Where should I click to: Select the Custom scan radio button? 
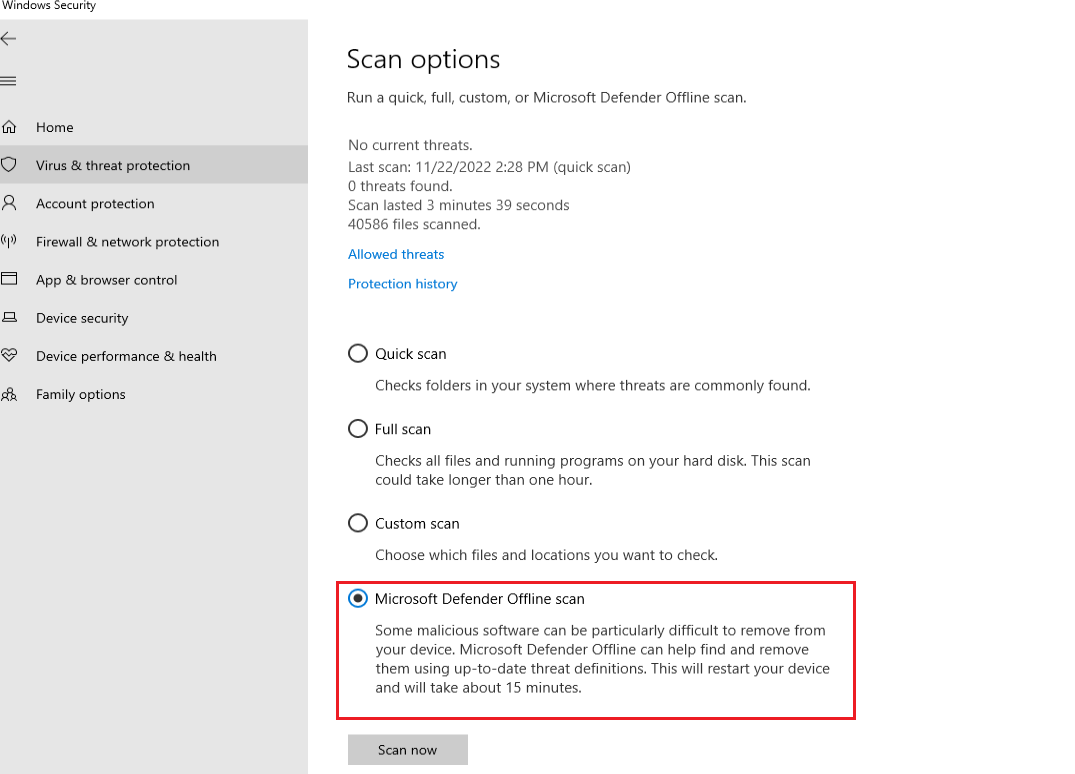pos(358,523)
